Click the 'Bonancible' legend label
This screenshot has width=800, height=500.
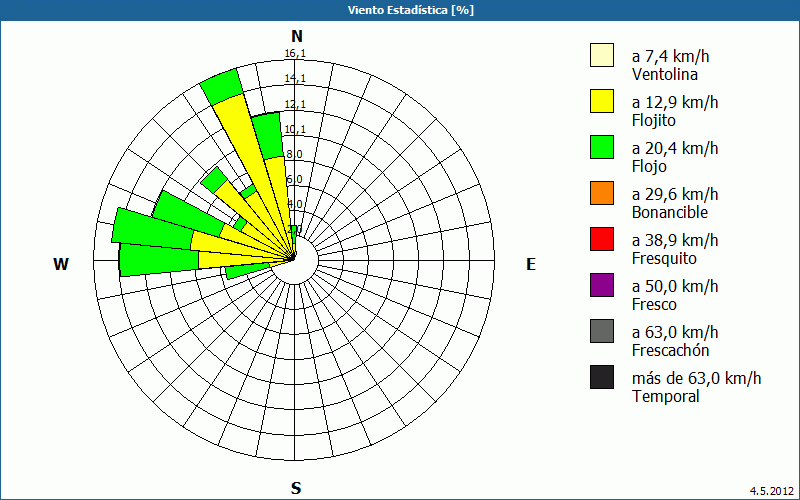pos(669,212)
